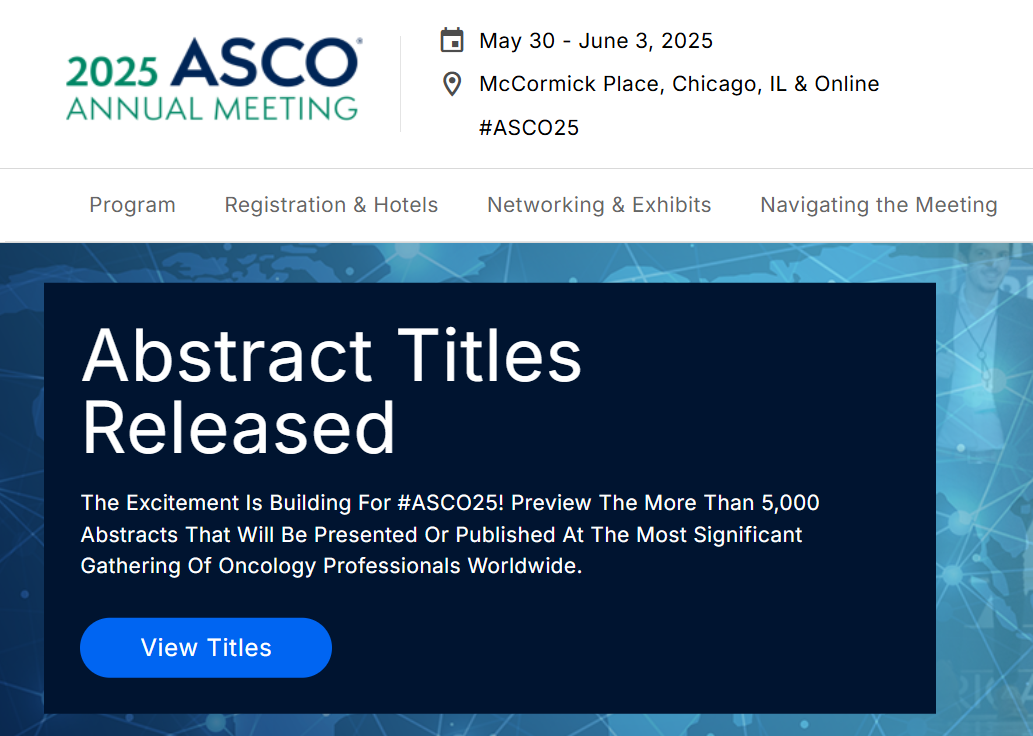This screenshot has width=1033, height=736.
Task: Open the Networking & Exhibits menu
Action: 599,205
